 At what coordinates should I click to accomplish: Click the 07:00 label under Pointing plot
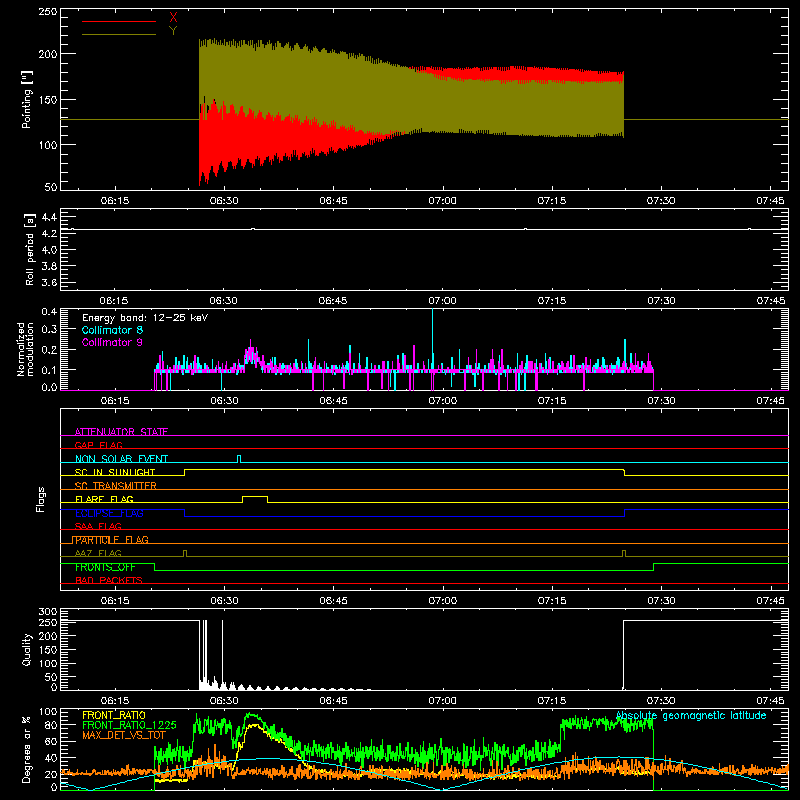(x=442, y=201)
